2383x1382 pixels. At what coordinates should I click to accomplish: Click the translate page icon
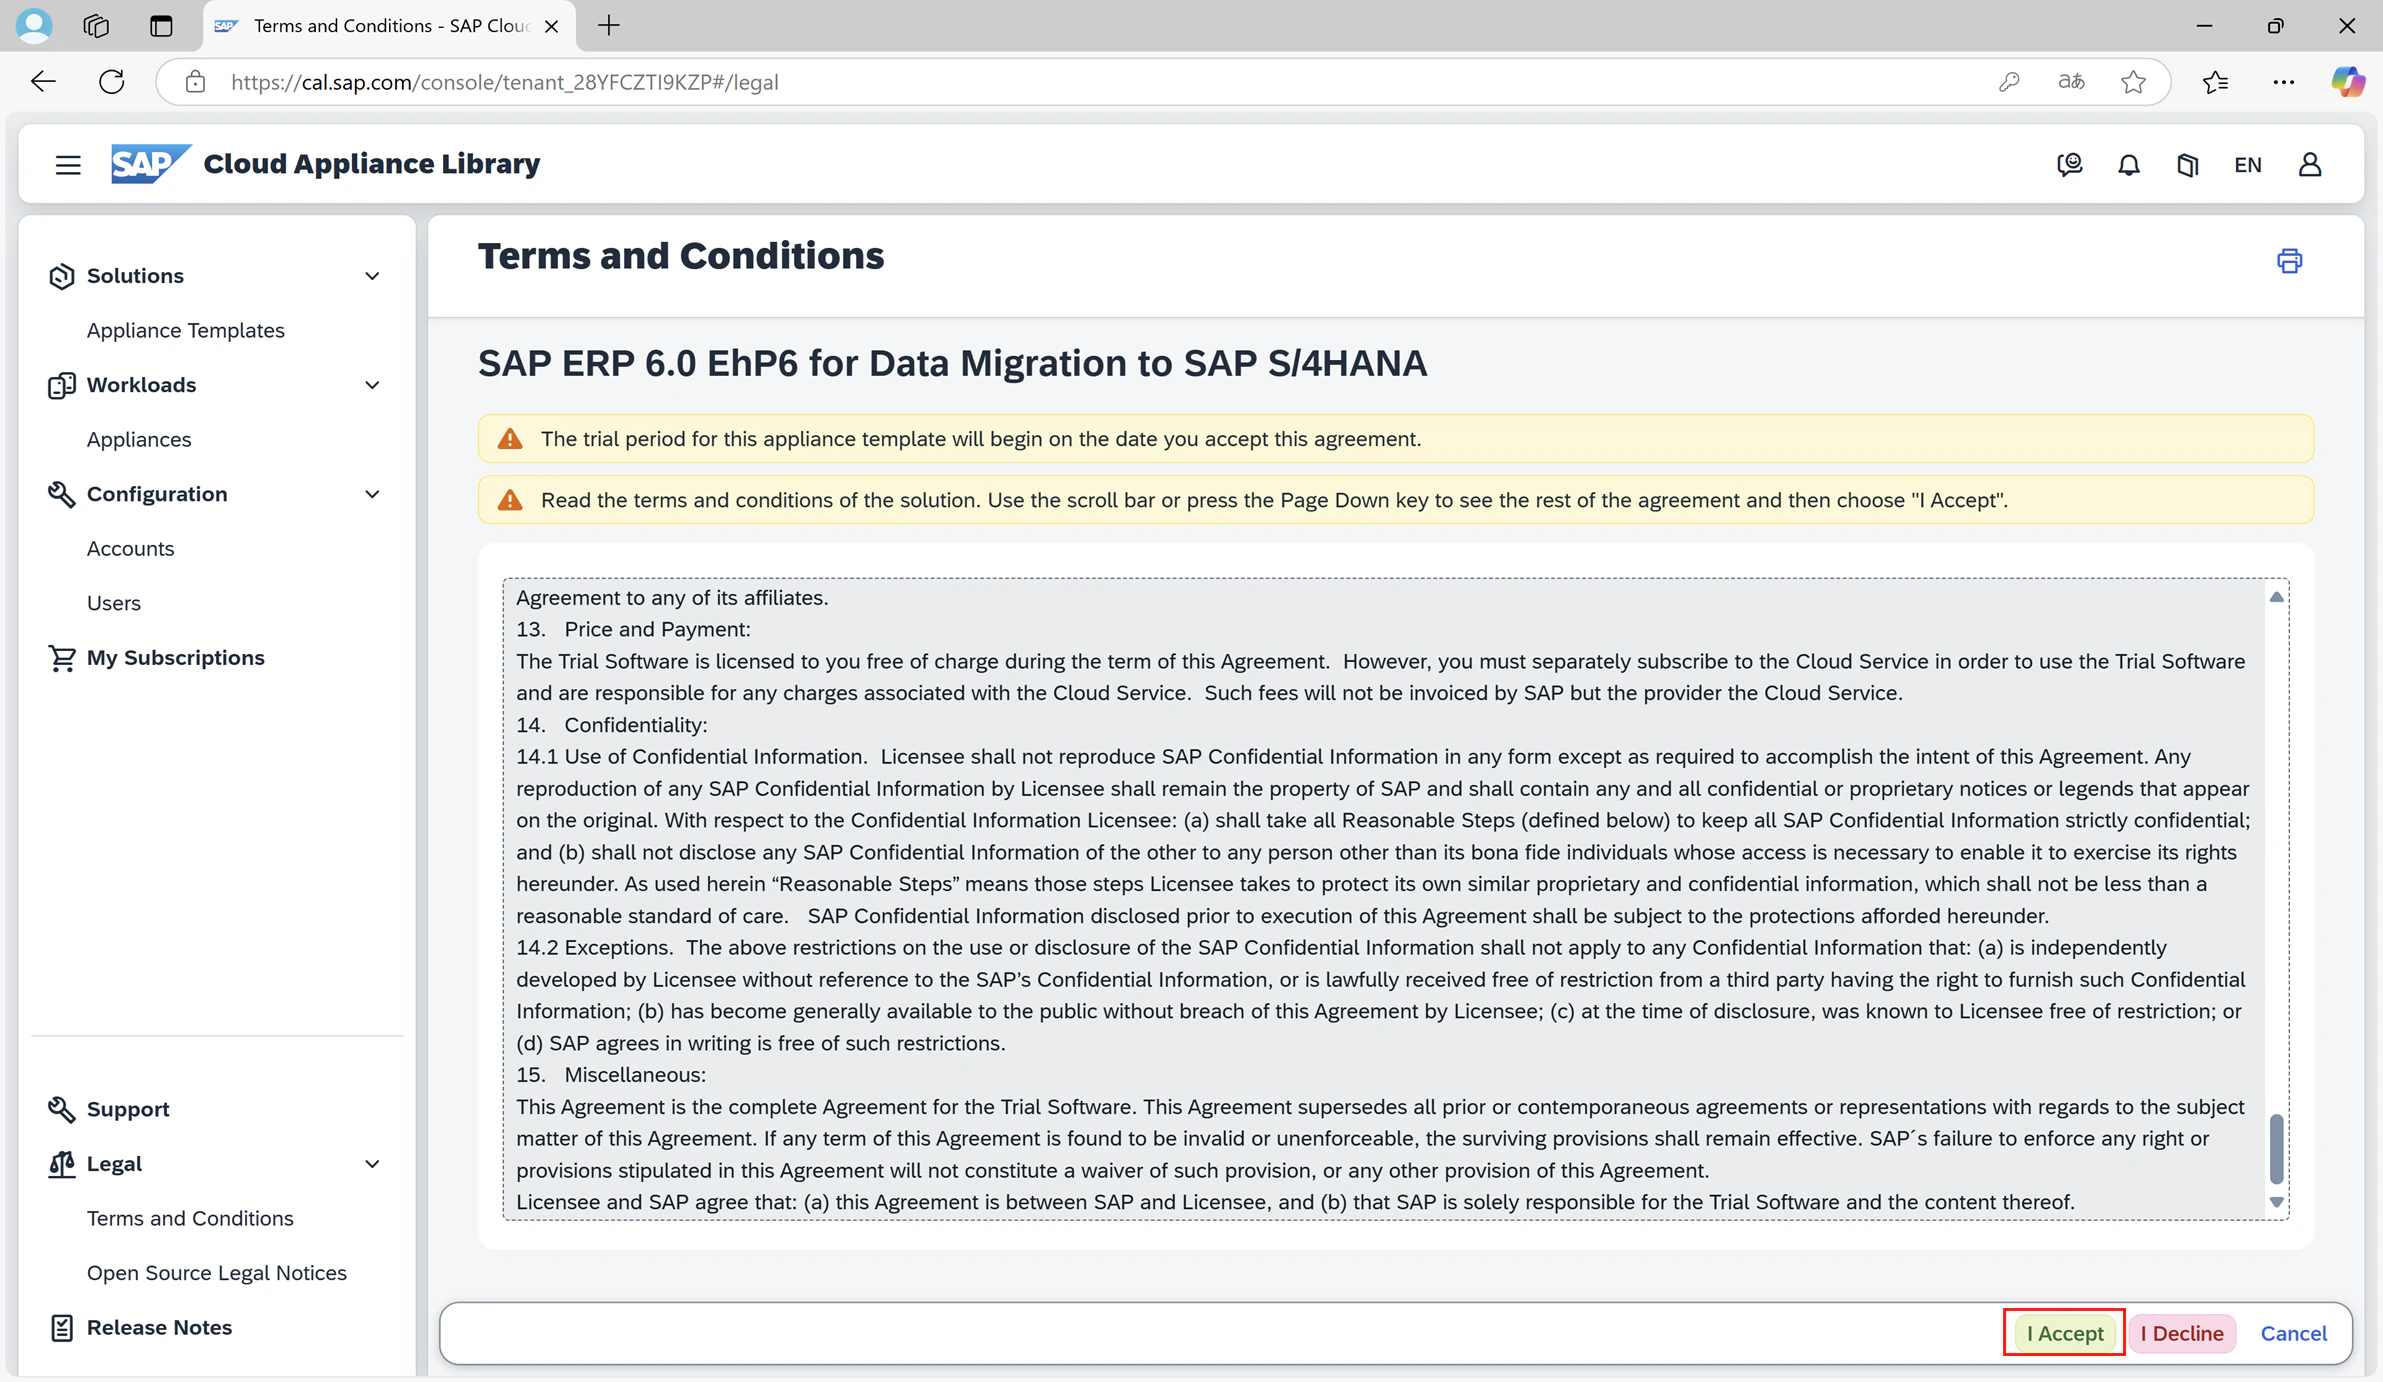click(2071, 82)
